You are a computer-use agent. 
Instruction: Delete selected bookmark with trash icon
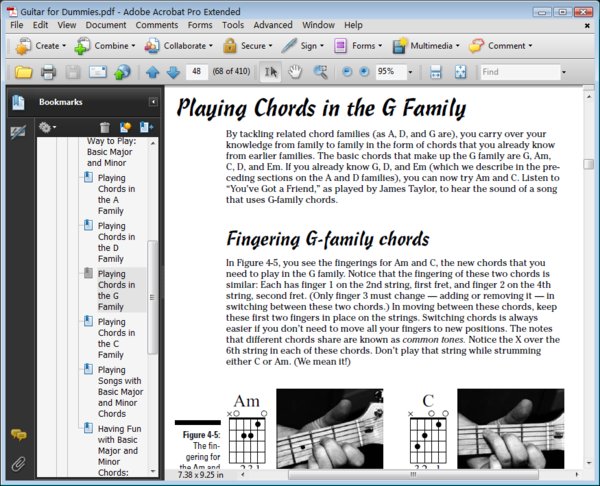tap(106, 127)
